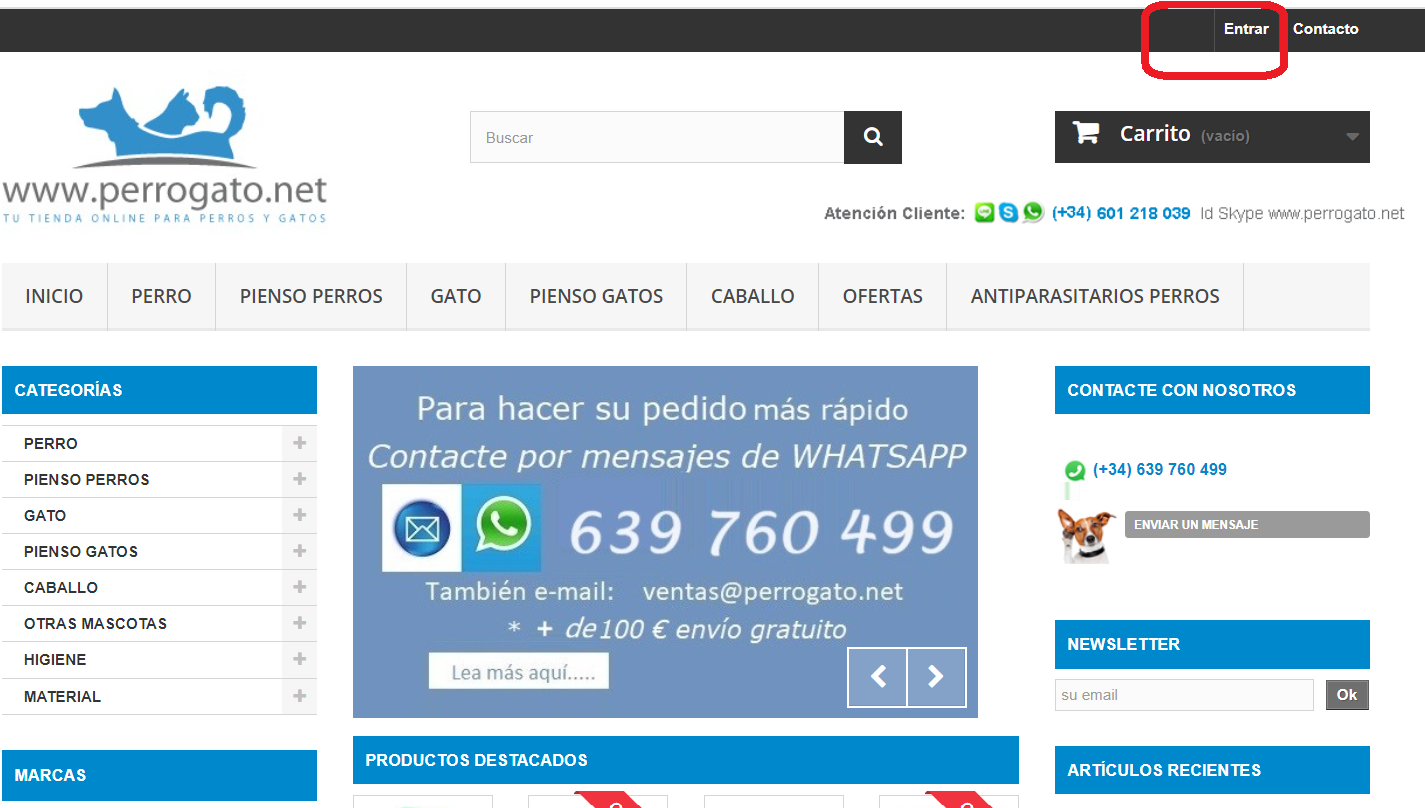Viewport: 1425px width, 808px height.
Task: Submit newsletter with Ok button
Action: (x=1347, y=695)
